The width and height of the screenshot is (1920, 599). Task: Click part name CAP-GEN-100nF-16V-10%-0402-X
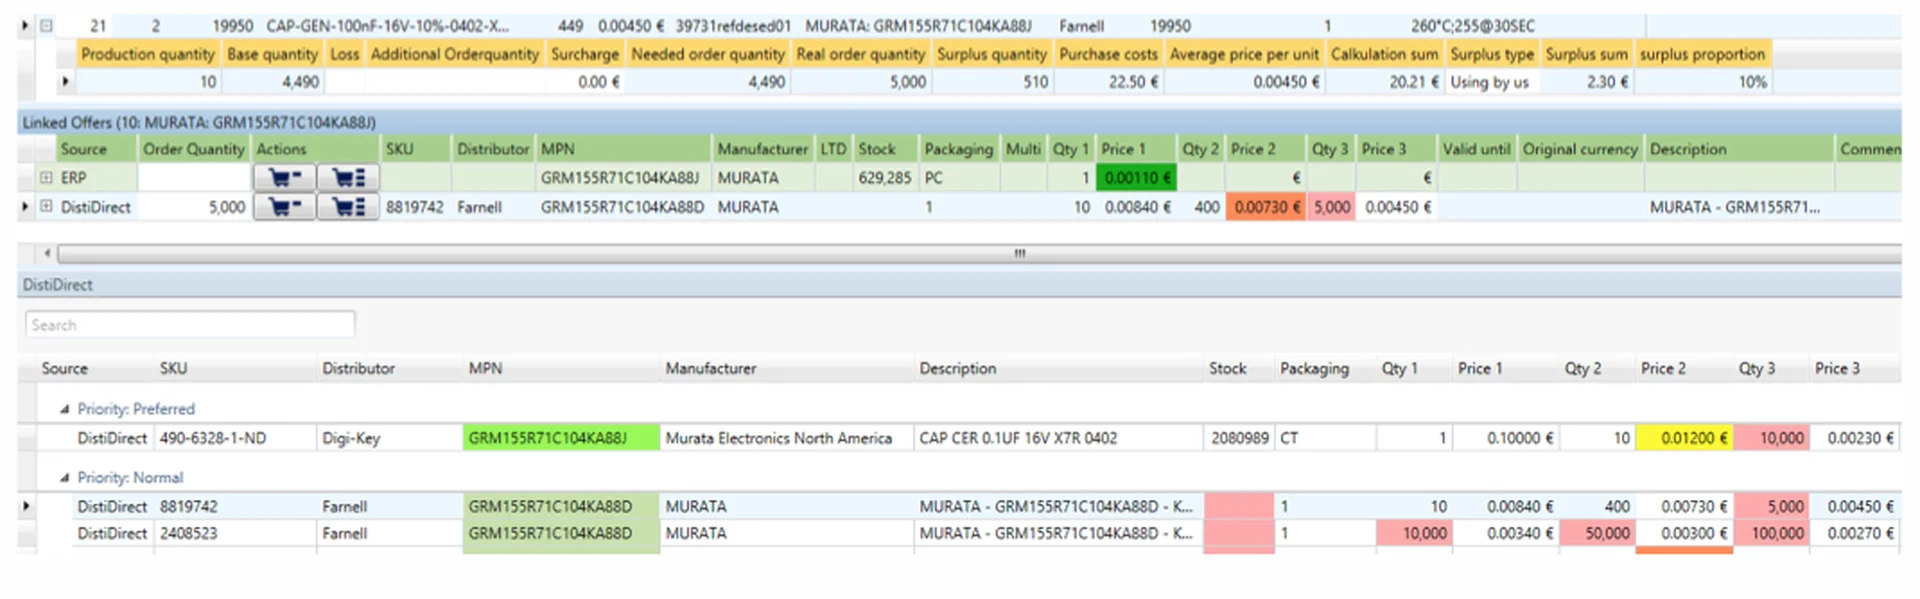[x=387, y=26]
